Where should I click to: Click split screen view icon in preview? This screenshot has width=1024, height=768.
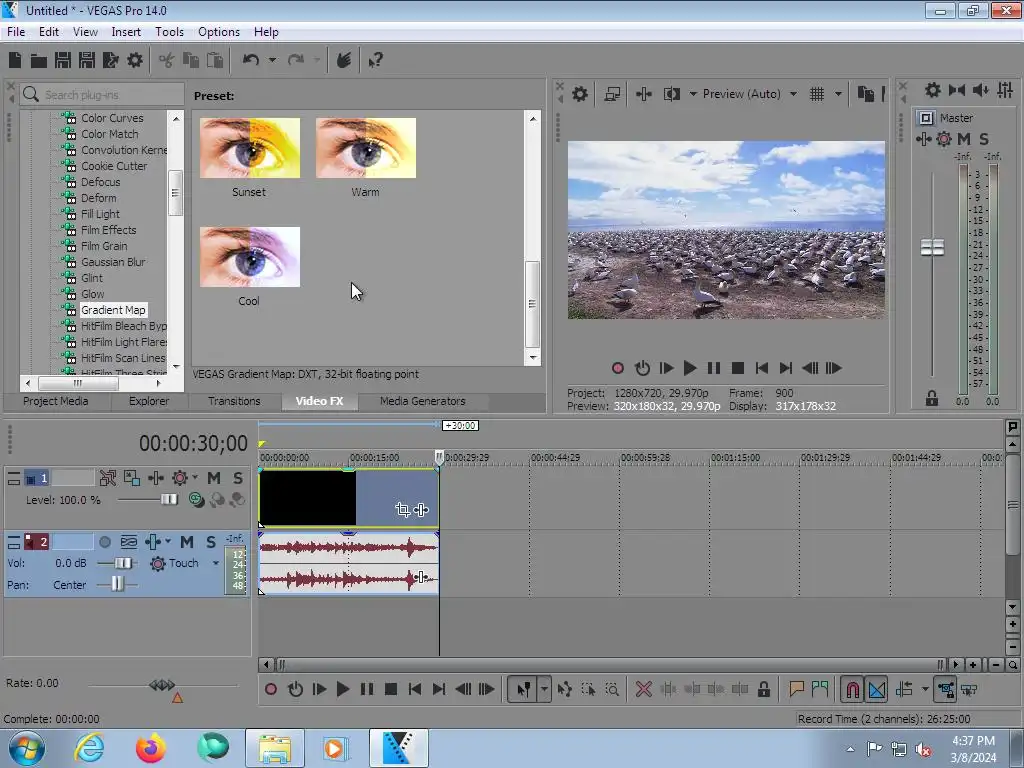(x=671, y=94)
